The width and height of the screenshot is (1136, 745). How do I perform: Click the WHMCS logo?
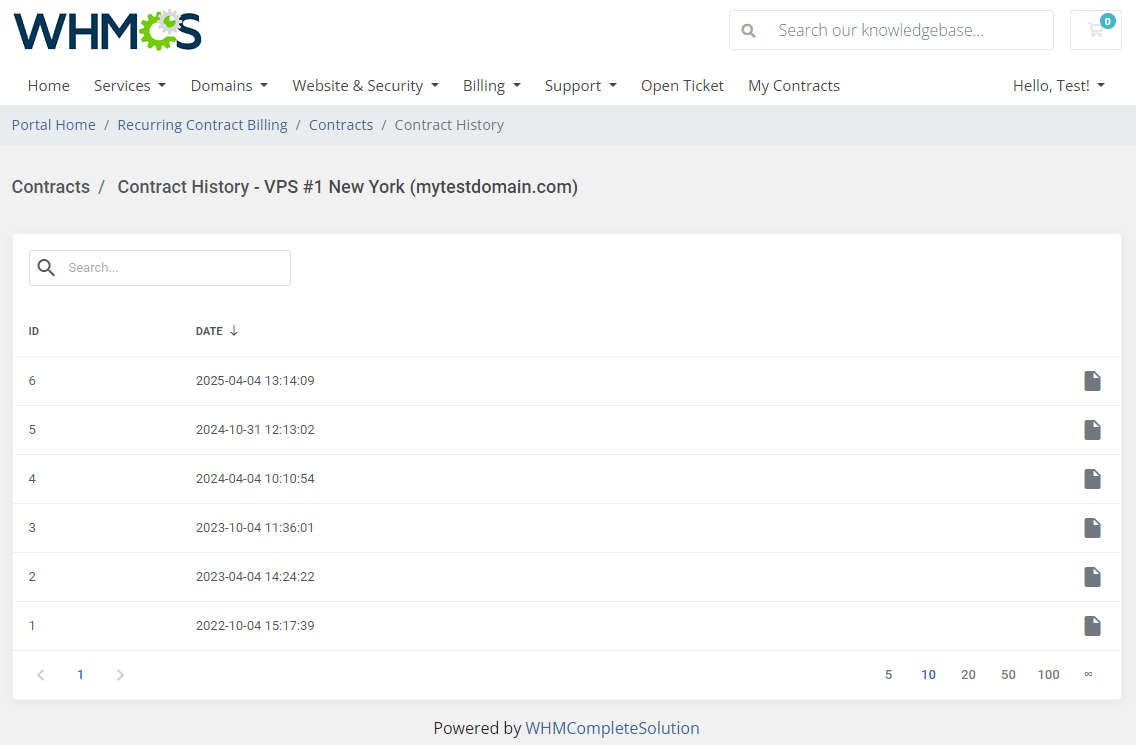click(x=107, y=31)
